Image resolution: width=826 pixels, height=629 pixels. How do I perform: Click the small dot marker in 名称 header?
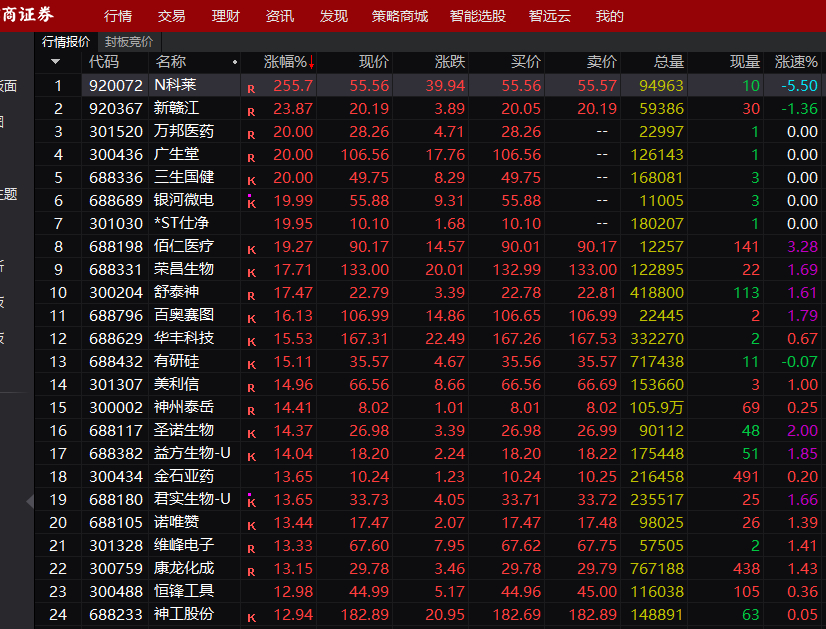(235, 62)
